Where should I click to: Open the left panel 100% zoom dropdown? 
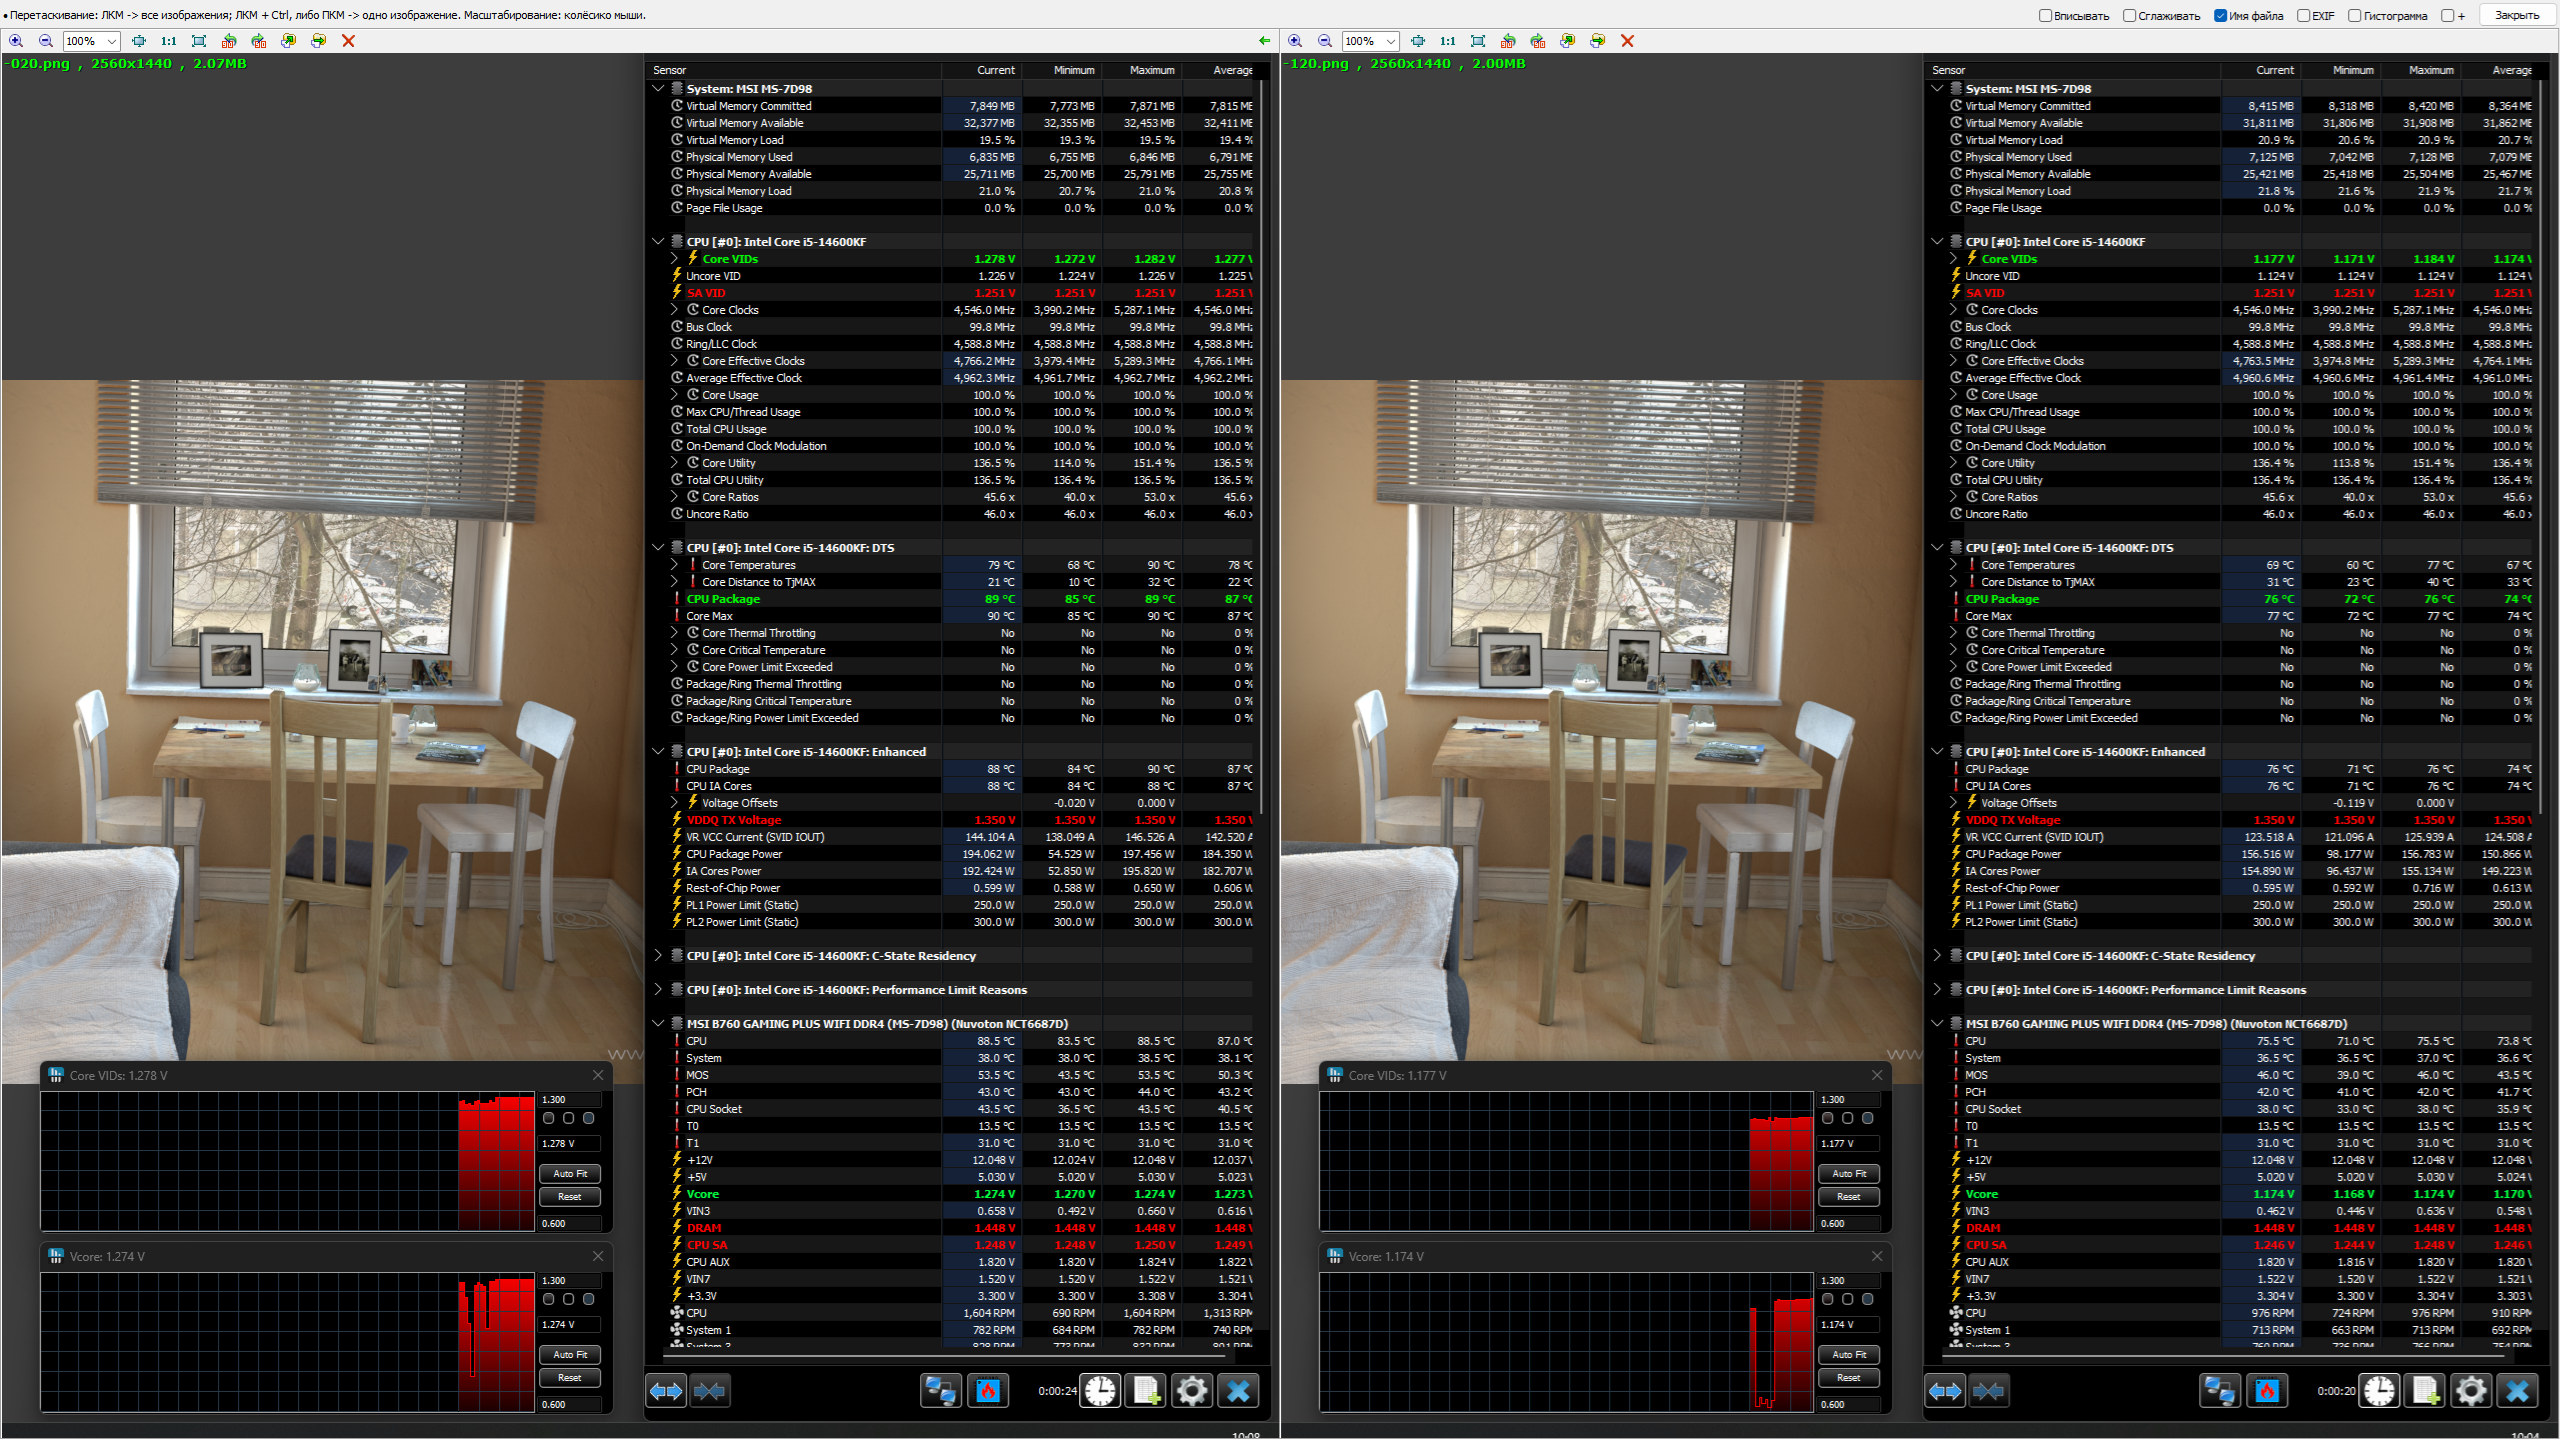point(111,41)
